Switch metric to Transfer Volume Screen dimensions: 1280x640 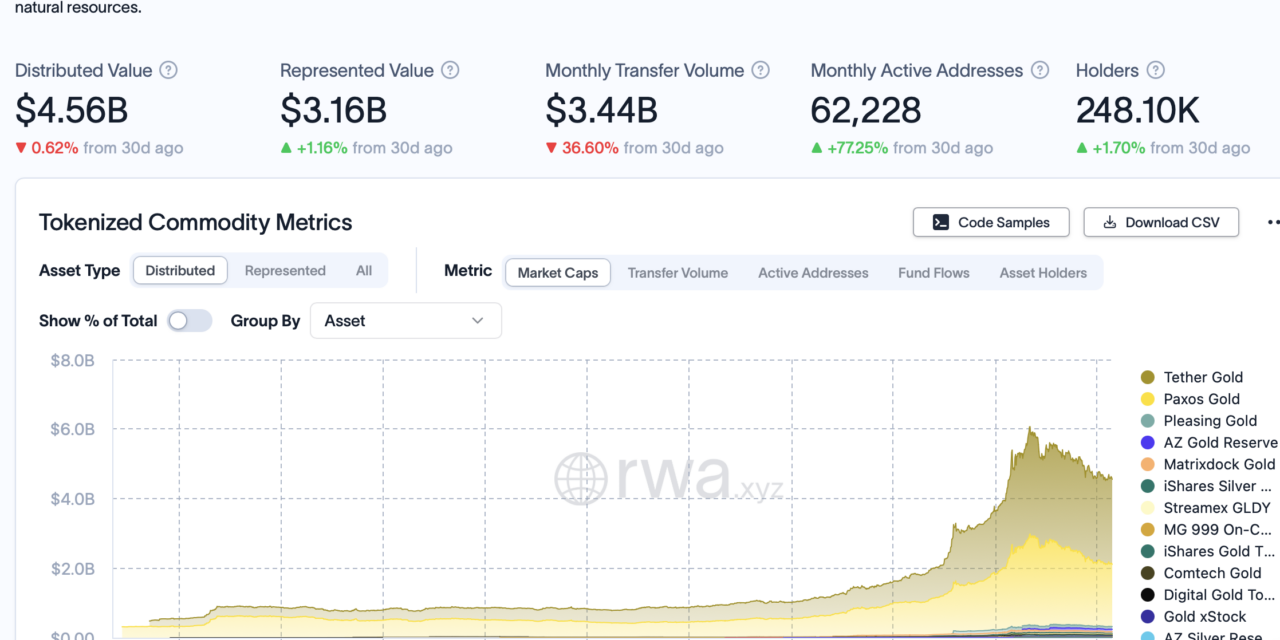[678, 272]
